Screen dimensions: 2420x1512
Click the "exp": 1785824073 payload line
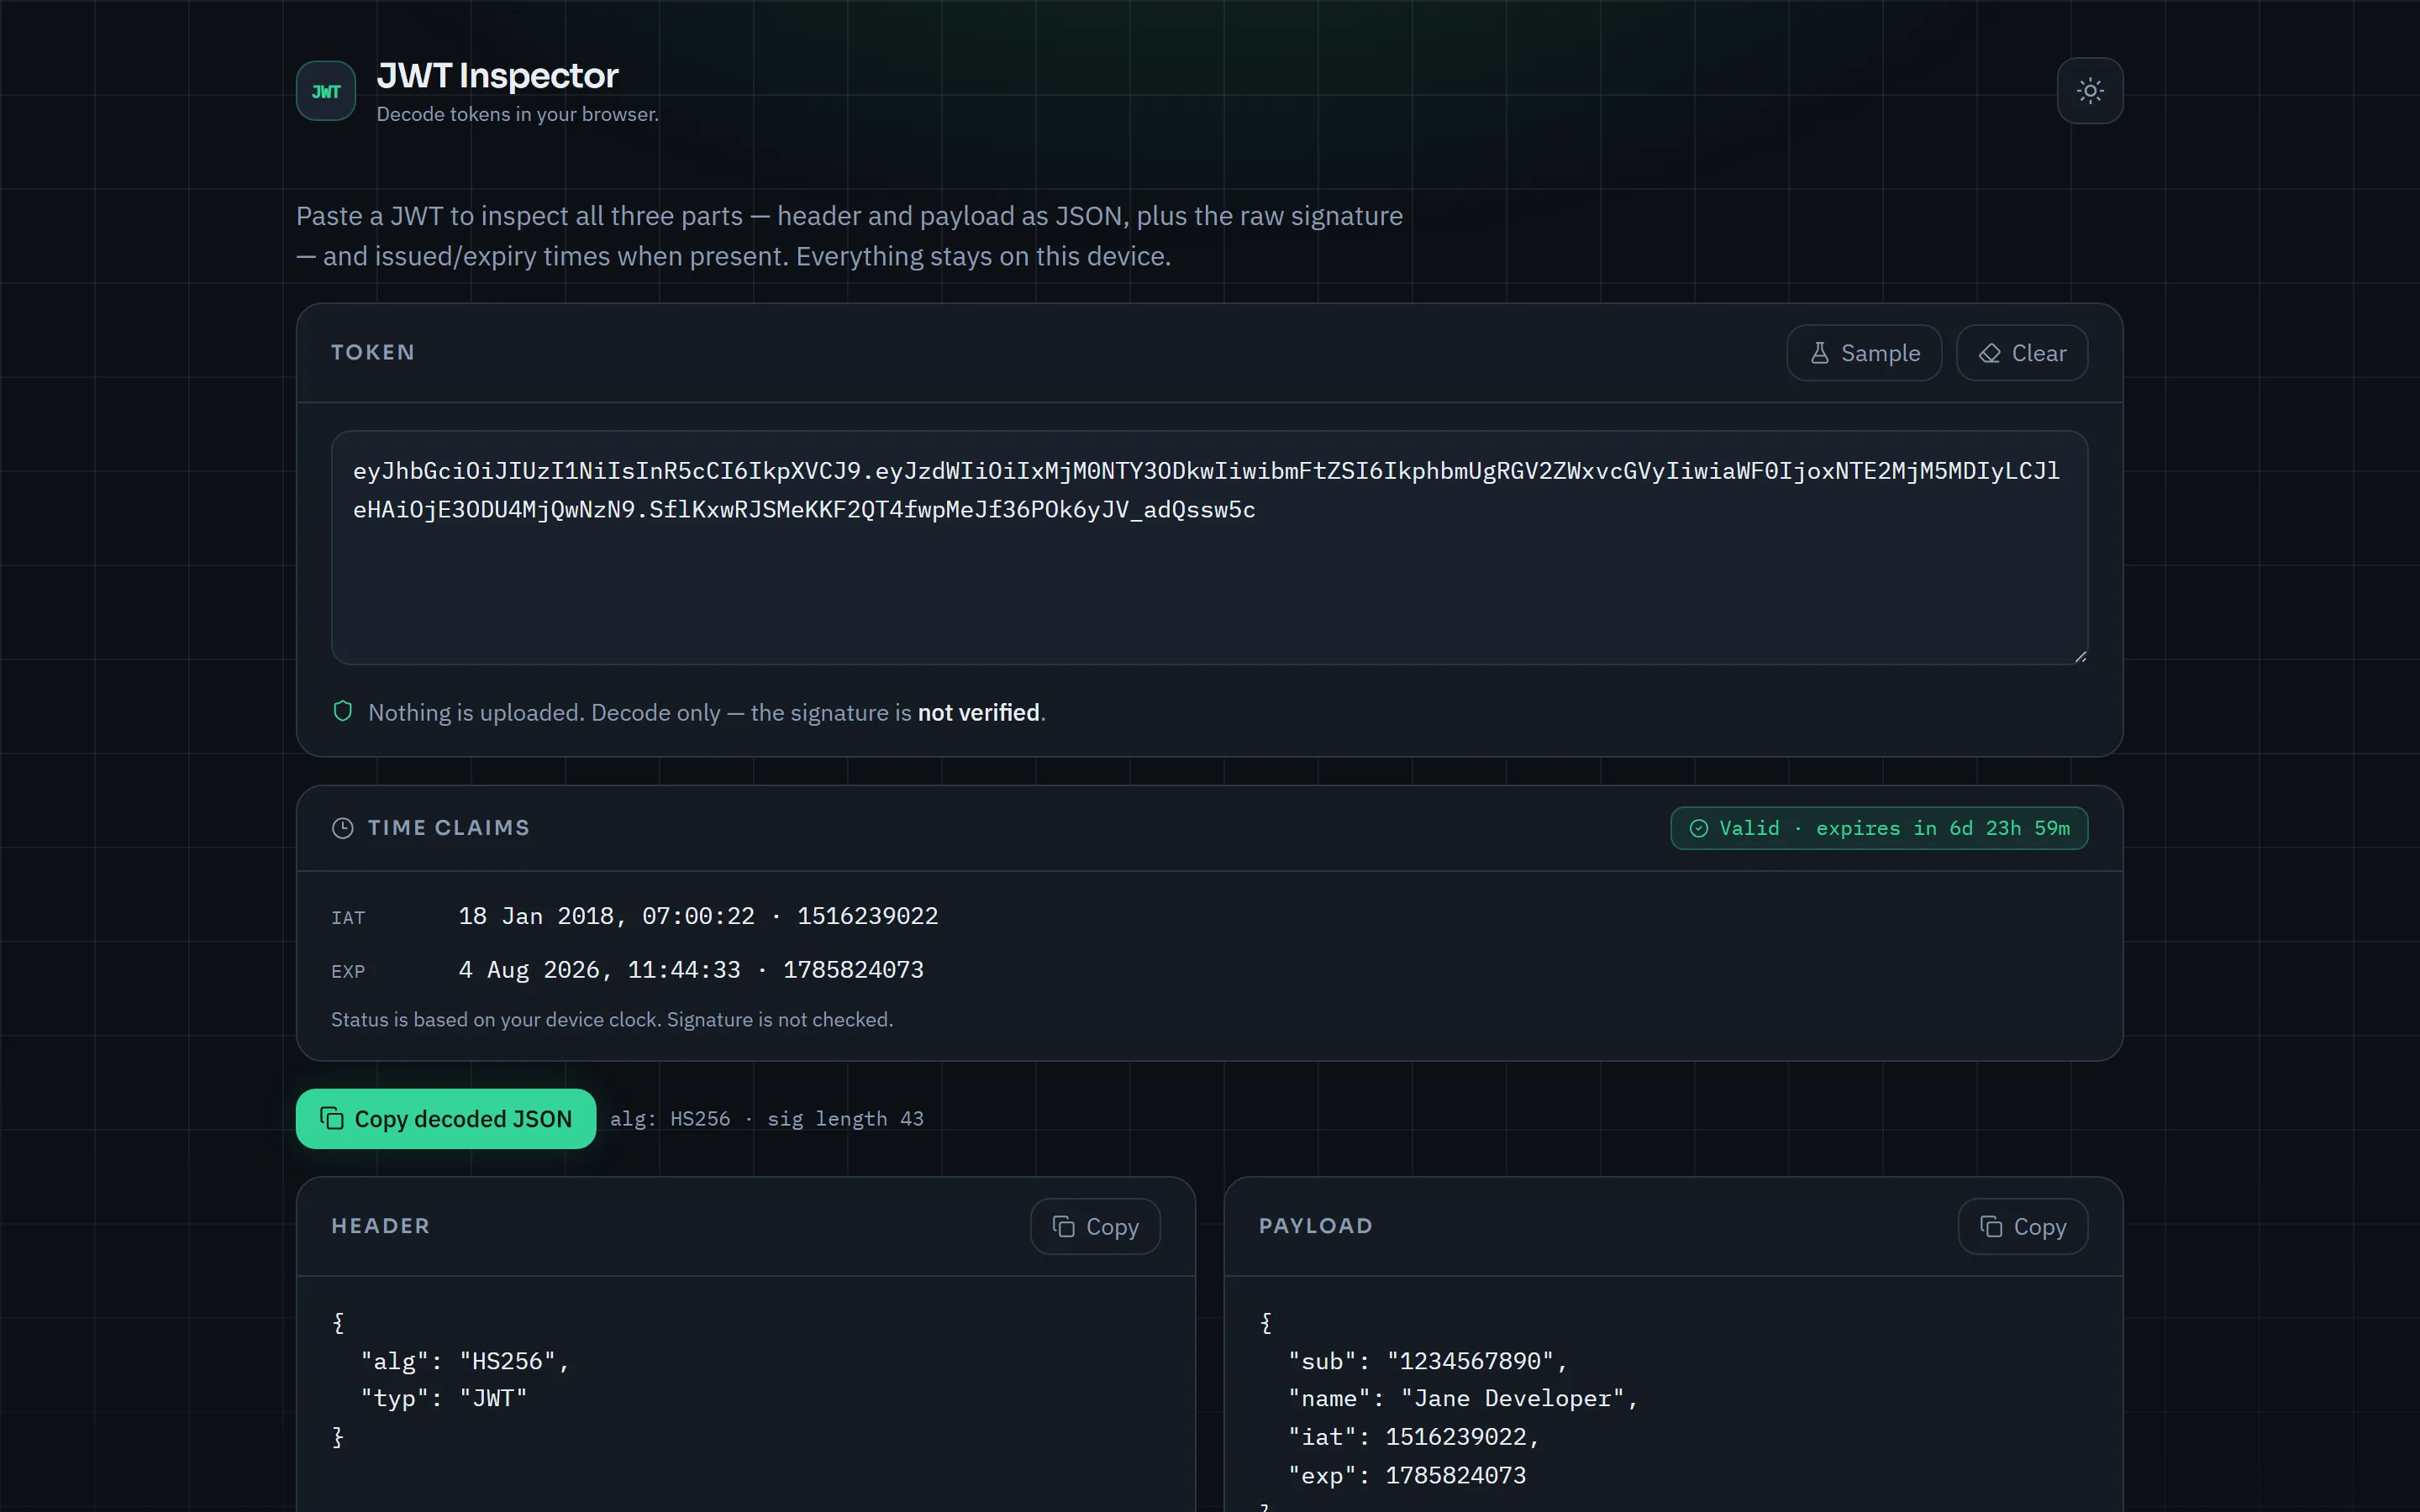point(1407,1475)
